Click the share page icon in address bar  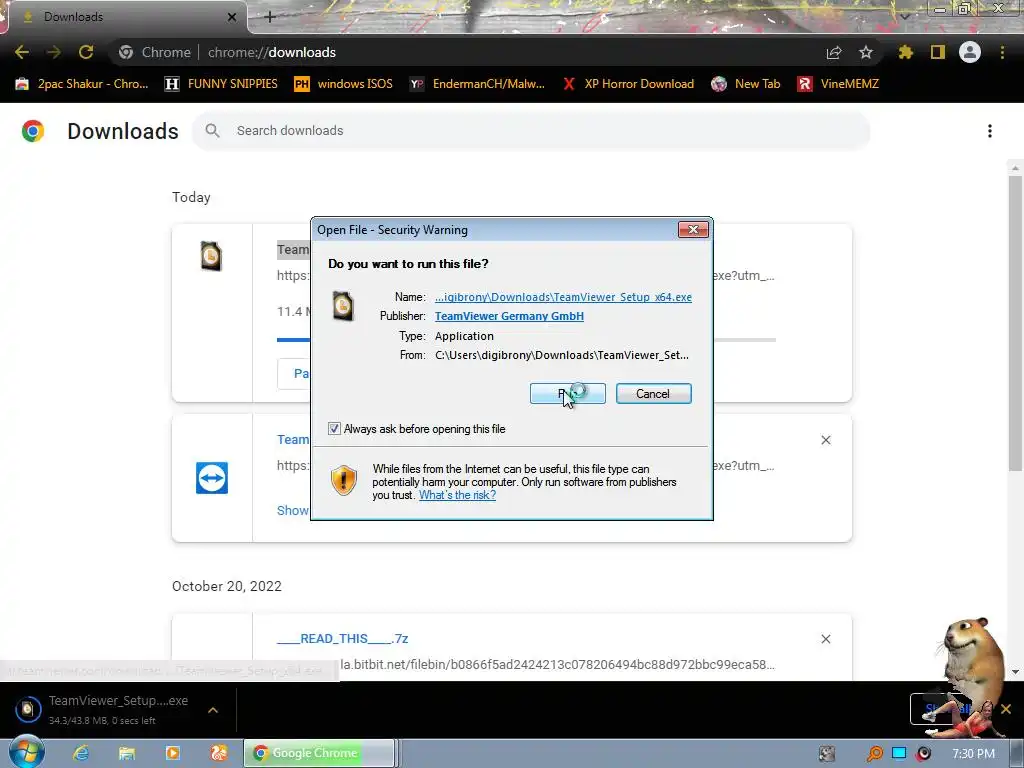pyautogui.click(x=834, y=53)
